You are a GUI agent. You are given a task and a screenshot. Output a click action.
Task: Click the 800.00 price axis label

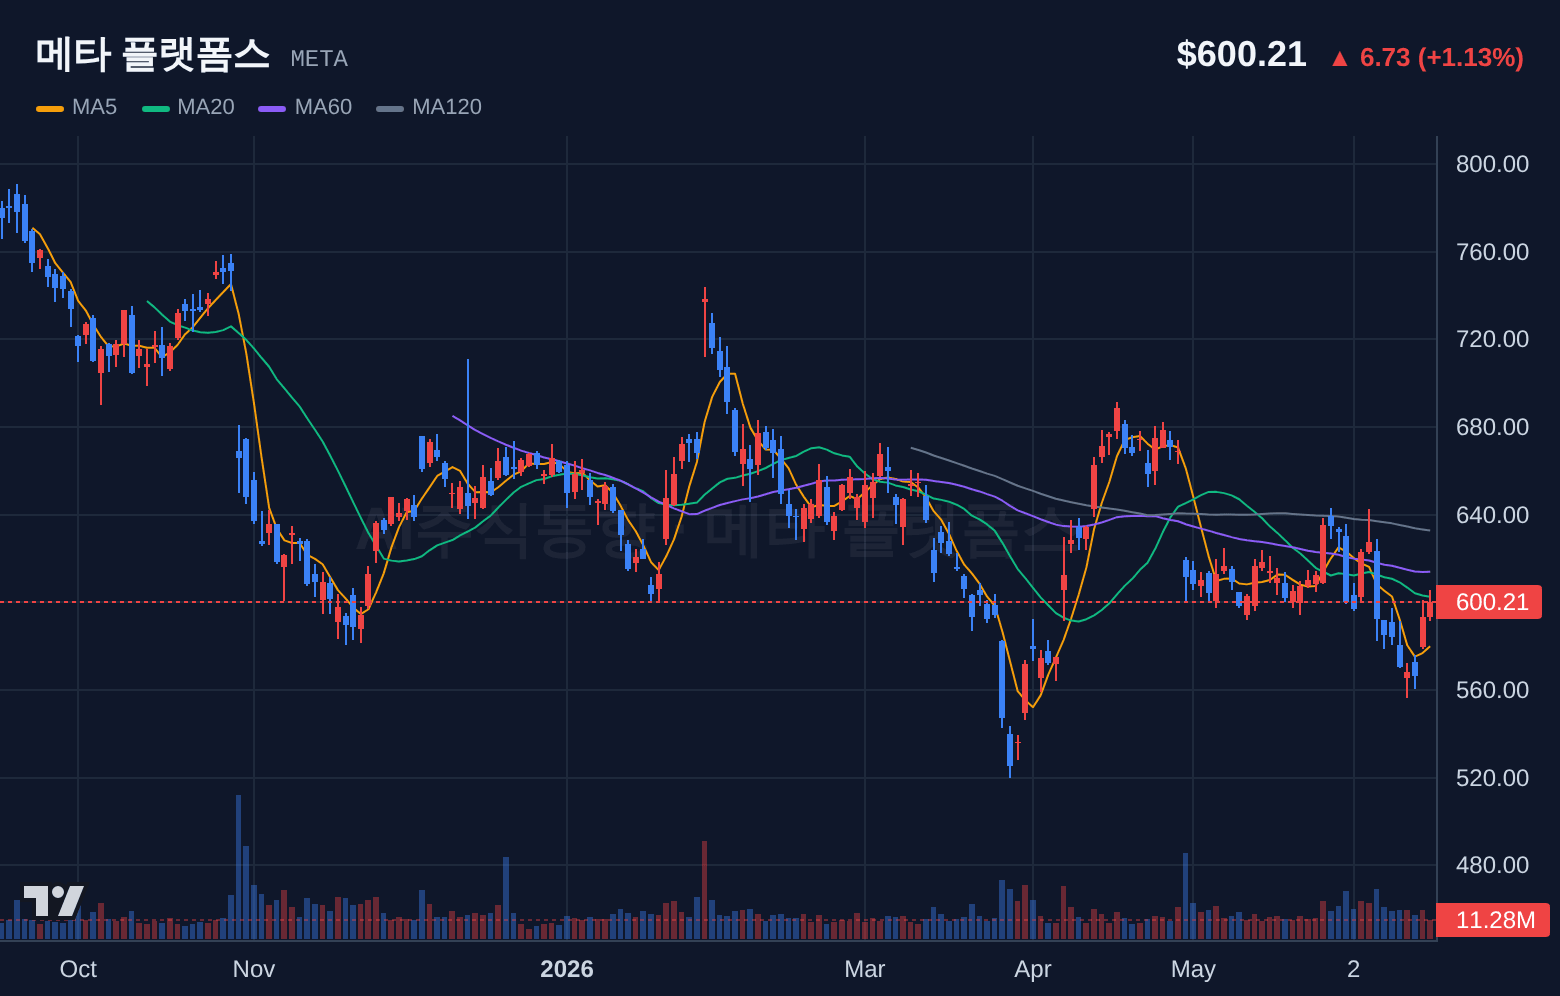(1492, 164)
